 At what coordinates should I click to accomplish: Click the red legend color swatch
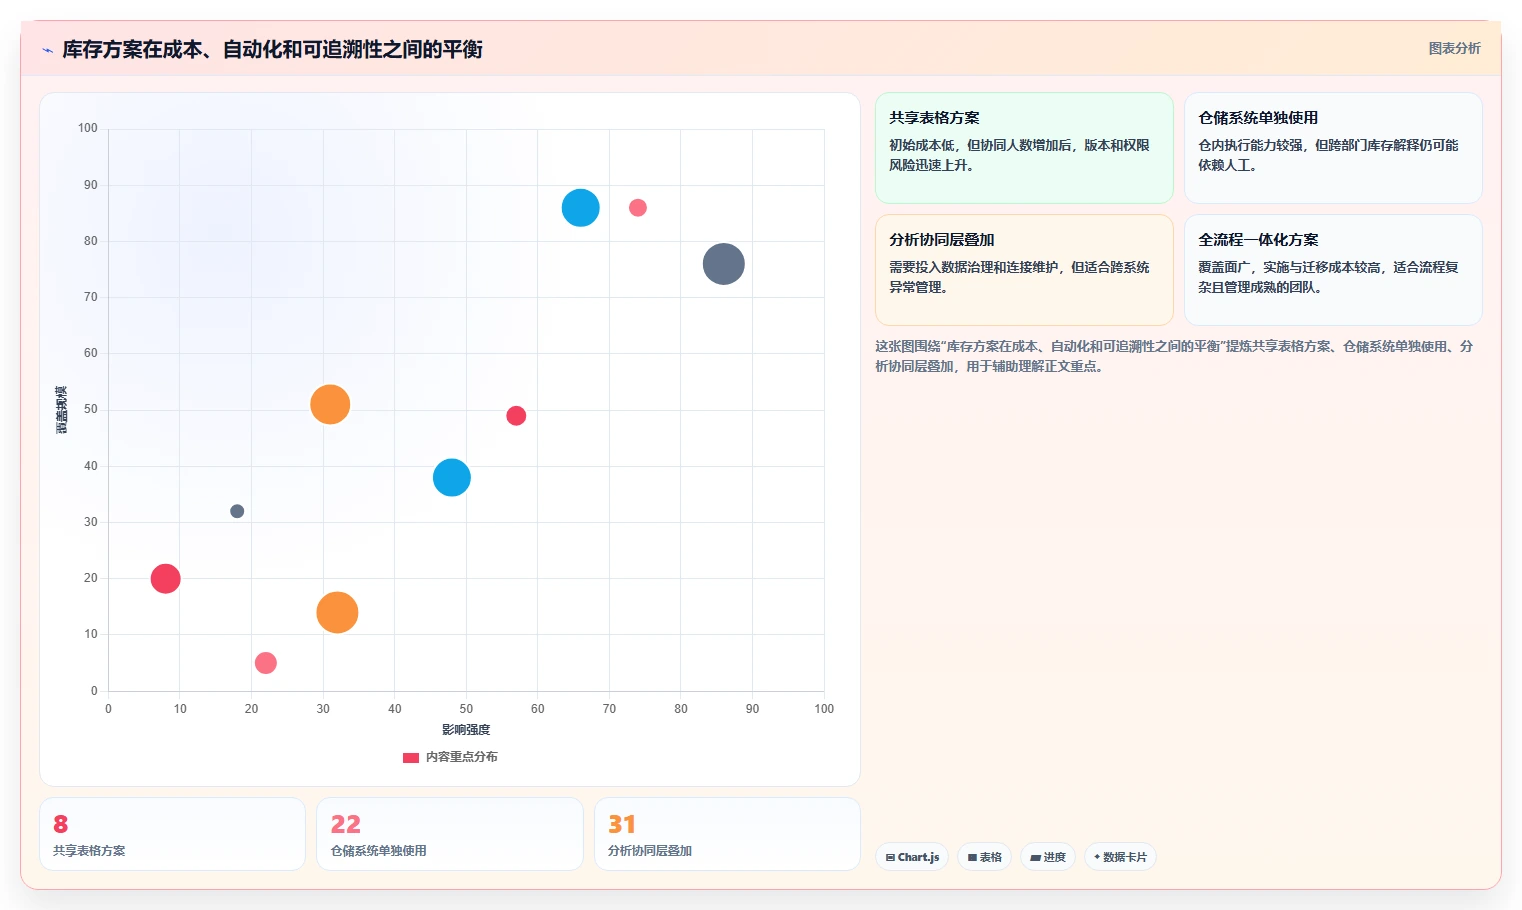point(411,757)
